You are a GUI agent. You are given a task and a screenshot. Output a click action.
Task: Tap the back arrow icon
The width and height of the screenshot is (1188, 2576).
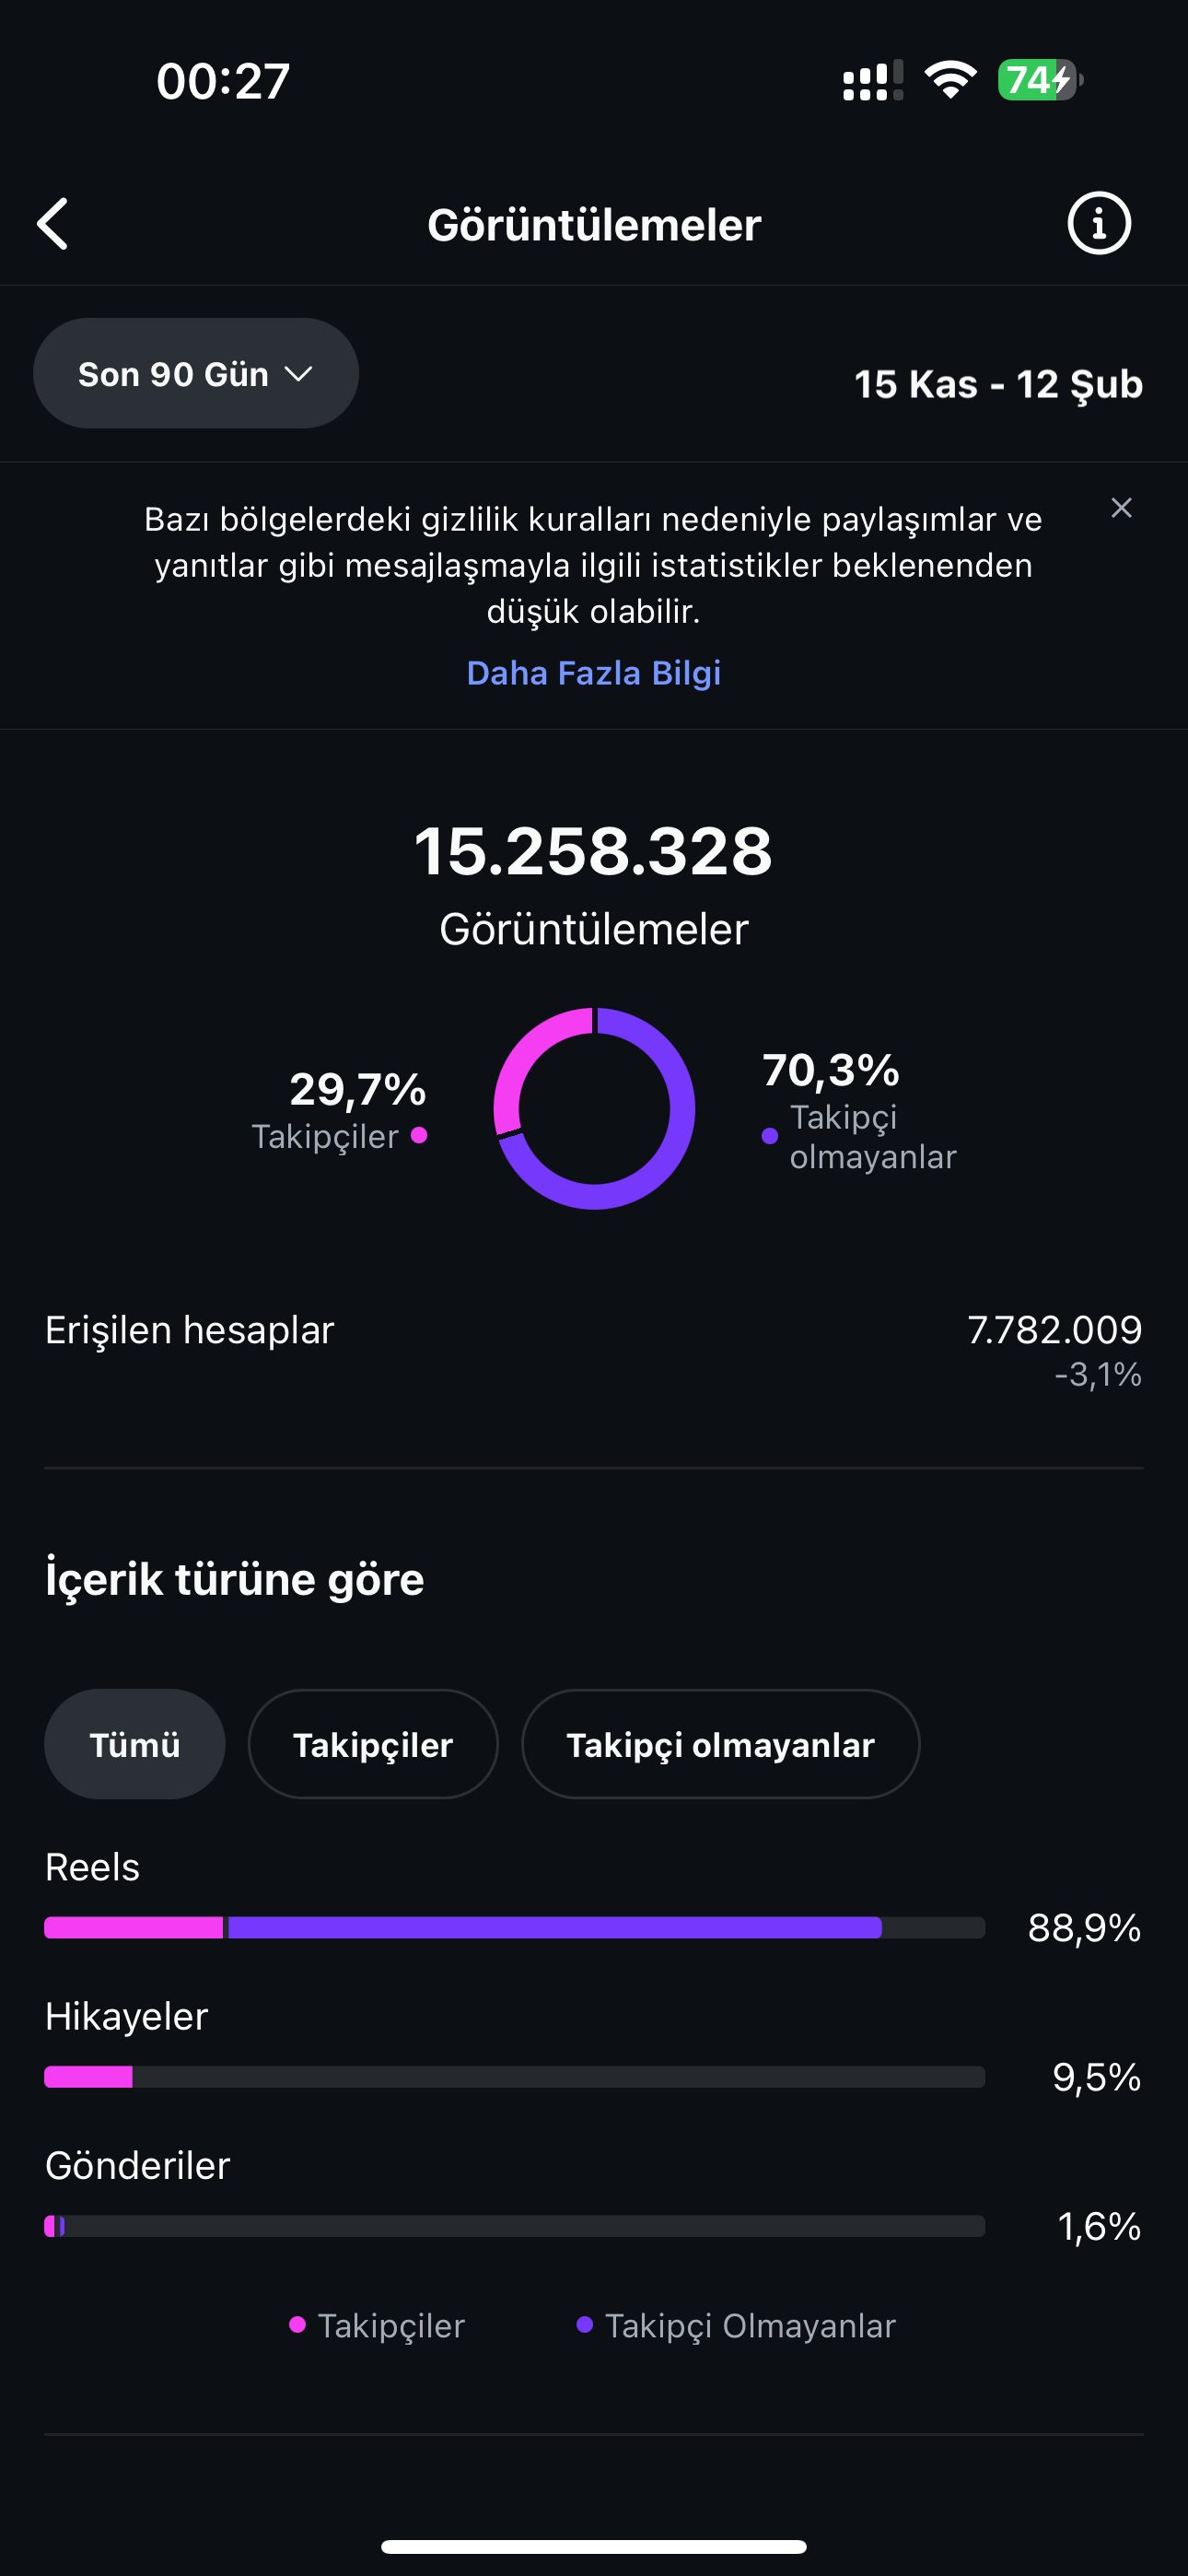coord(53,223)
